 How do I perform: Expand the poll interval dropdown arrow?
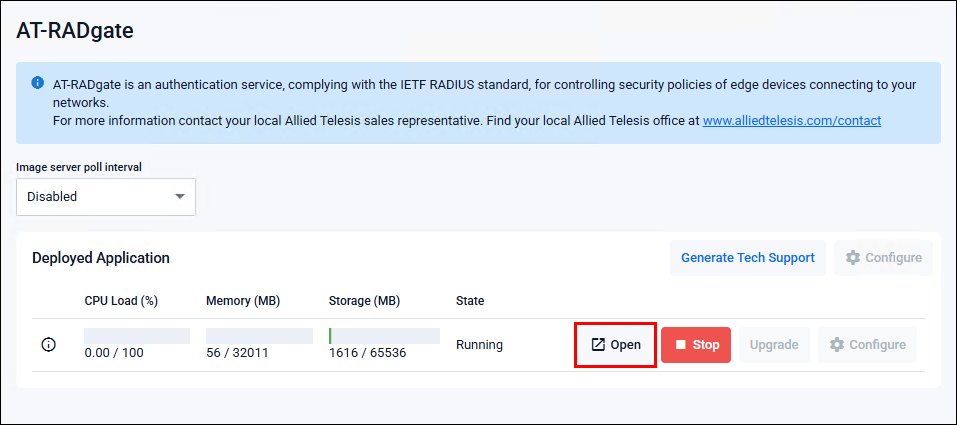(179, 197)
